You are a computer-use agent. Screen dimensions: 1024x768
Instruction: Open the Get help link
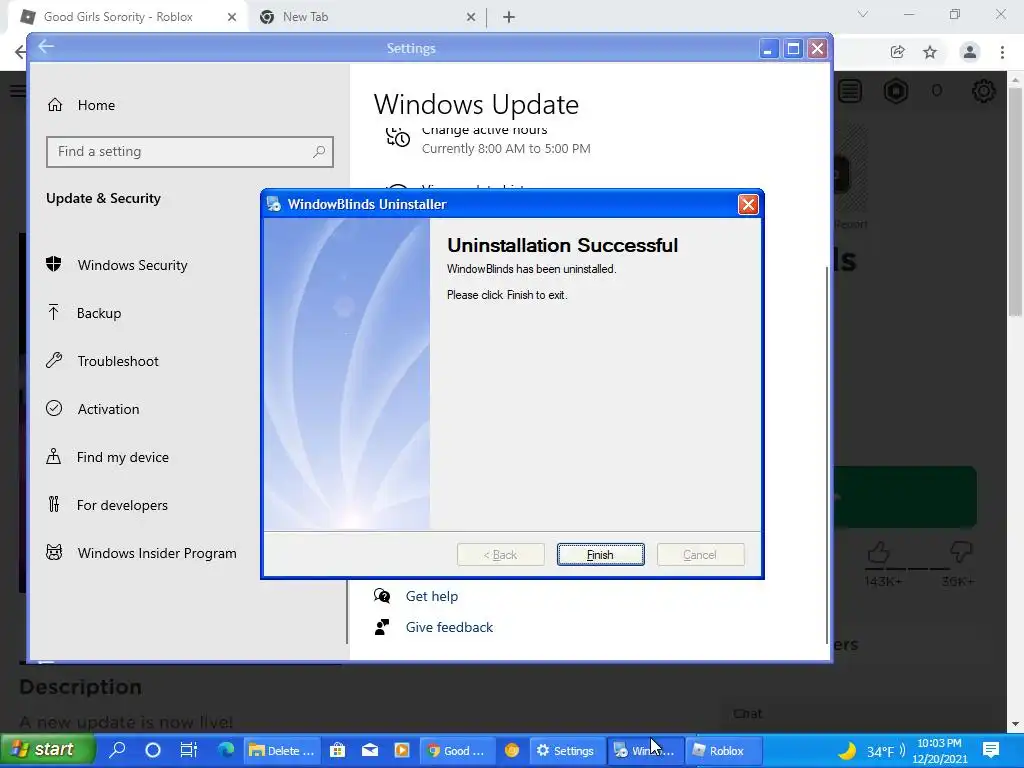pyautogui.click(x=432, y=596)
